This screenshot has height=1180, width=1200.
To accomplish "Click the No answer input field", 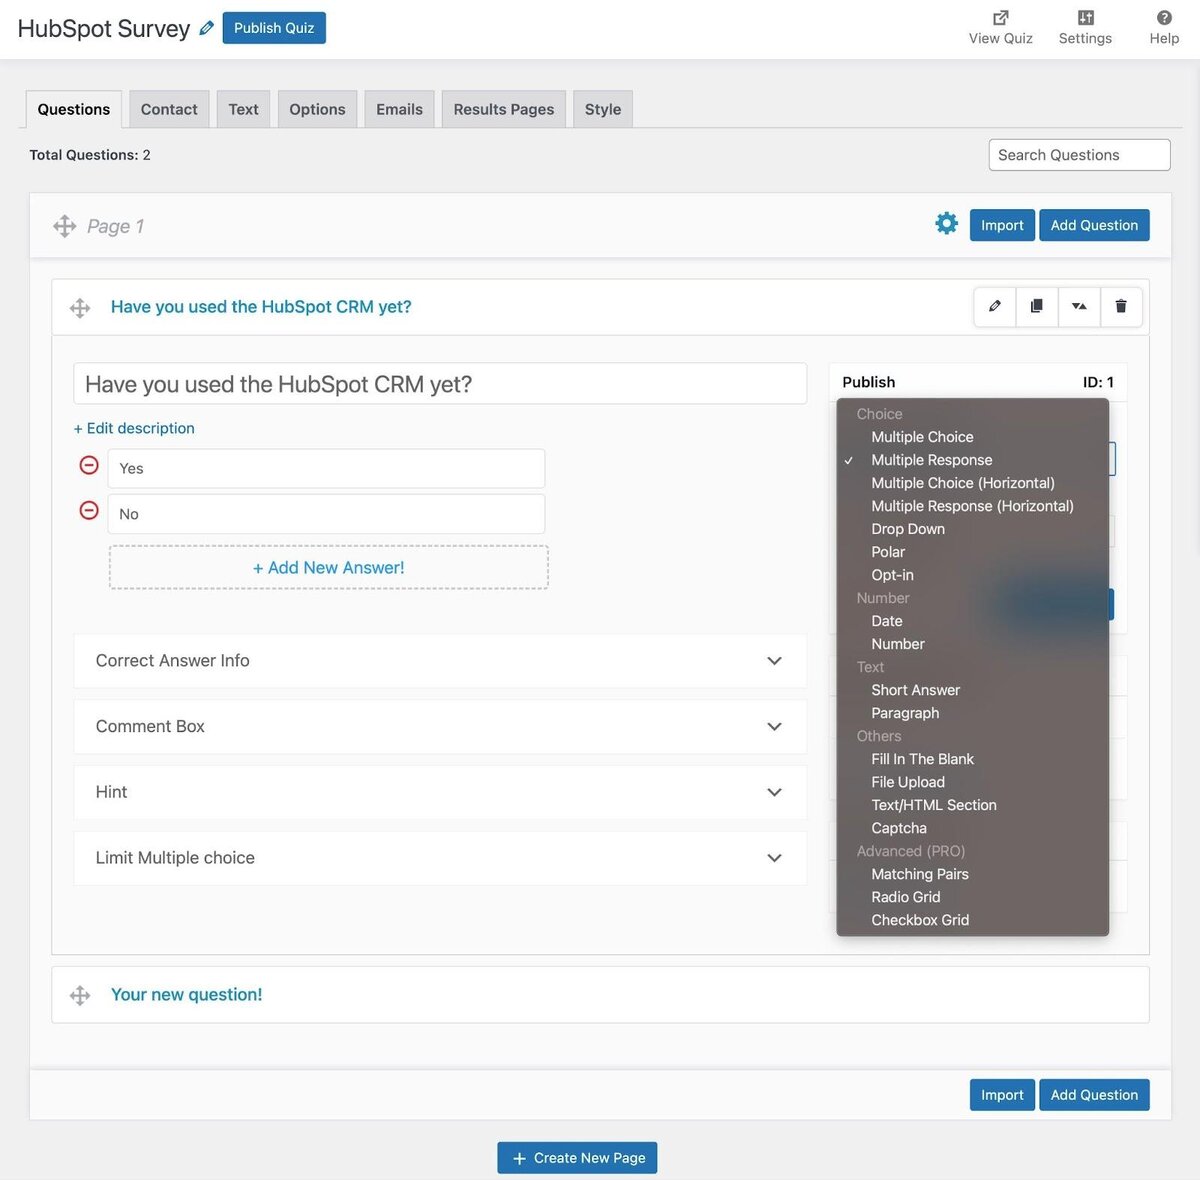I will point(326,514).
